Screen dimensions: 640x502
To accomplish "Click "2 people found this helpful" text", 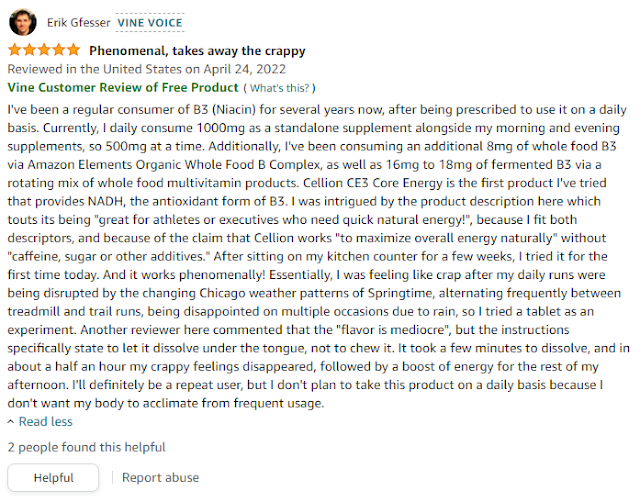I will [86, 447].
